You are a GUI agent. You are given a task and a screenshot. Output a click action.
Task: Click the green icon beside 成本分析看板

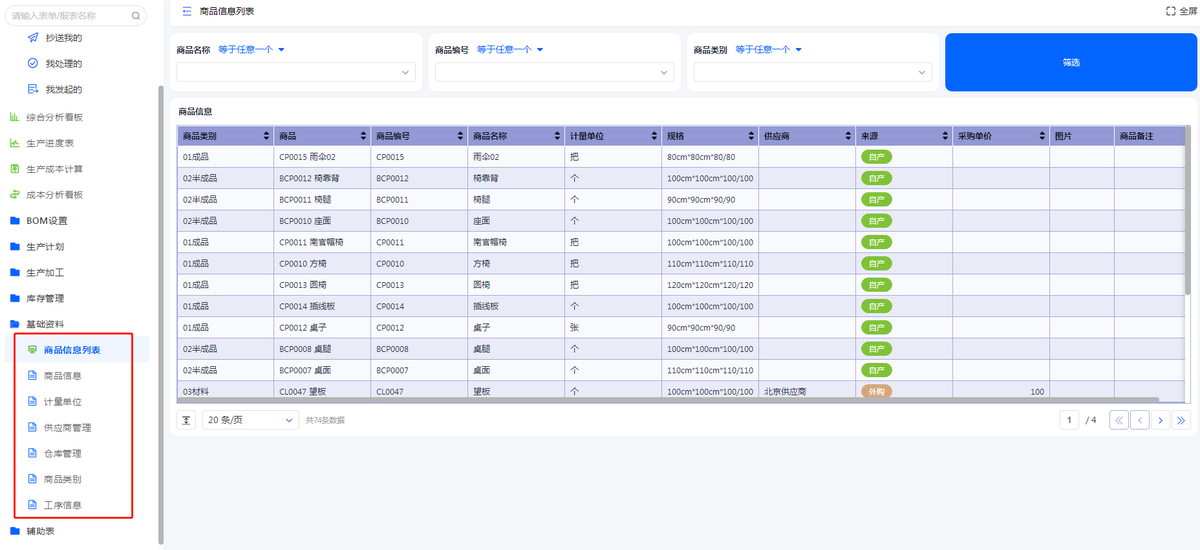[x=15, y=195]
